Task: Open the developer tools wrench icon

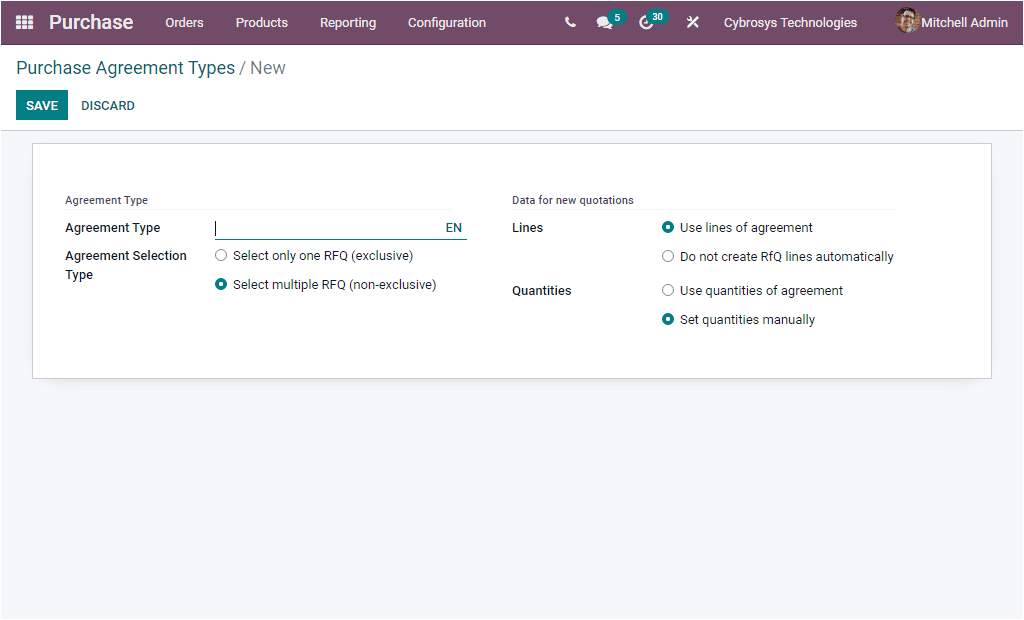Action: click(x=692, y=22)
